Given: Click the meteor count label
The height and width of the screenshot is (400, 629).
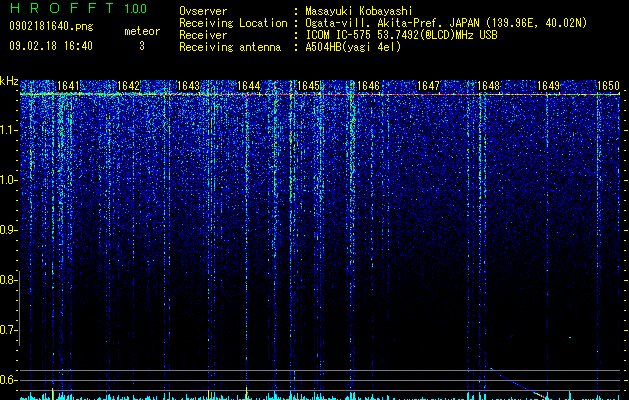Looking at the screenshot, I should click(142, 31).
